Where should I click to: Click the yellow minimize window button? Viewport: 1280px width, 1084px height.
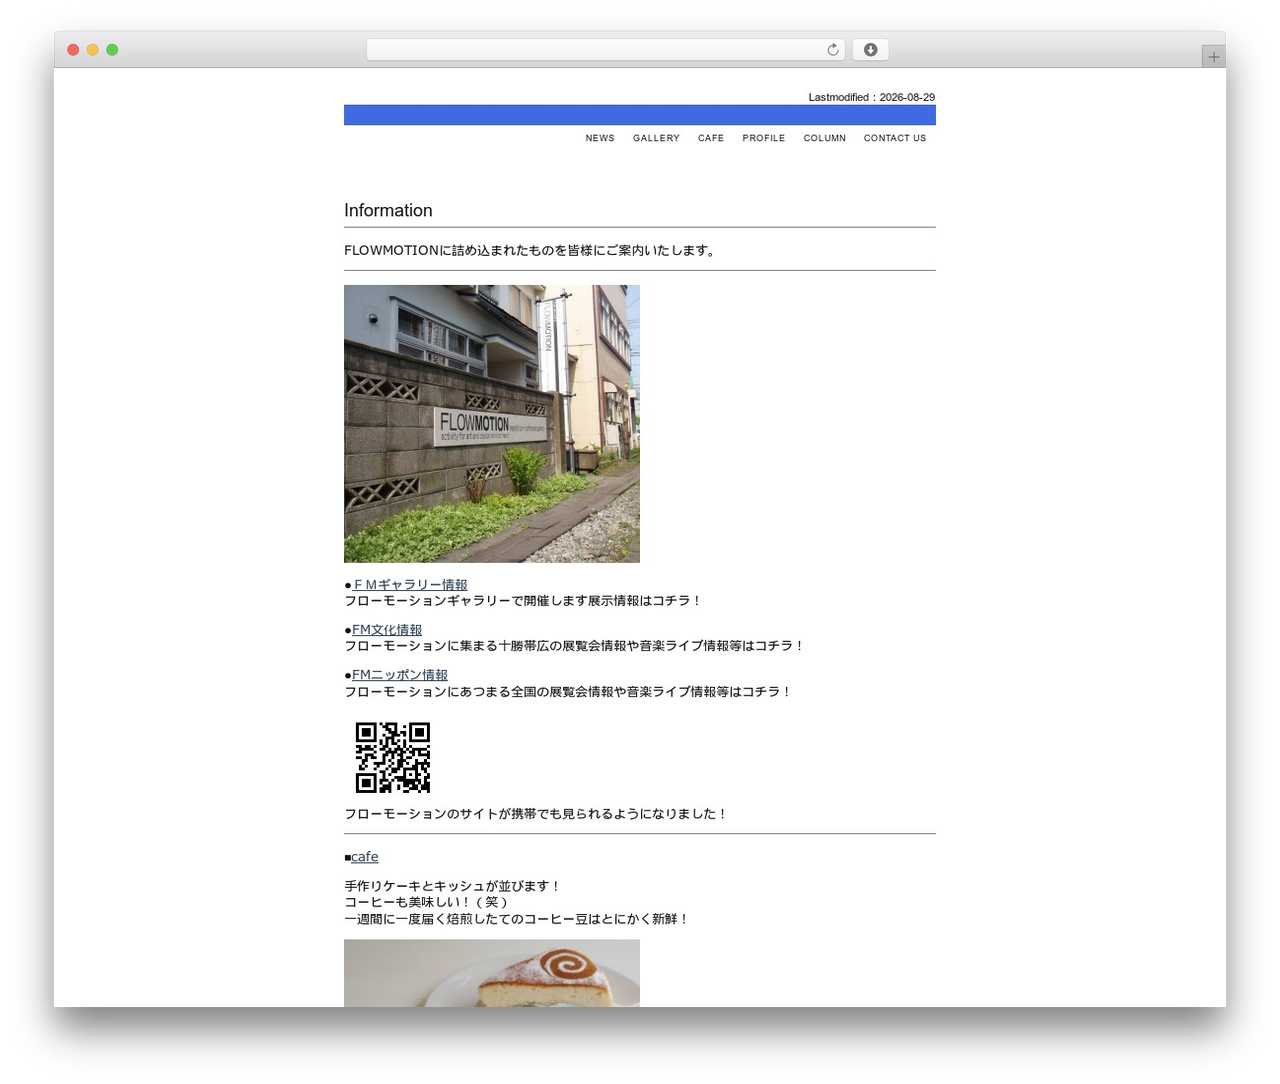click(92, 50)
